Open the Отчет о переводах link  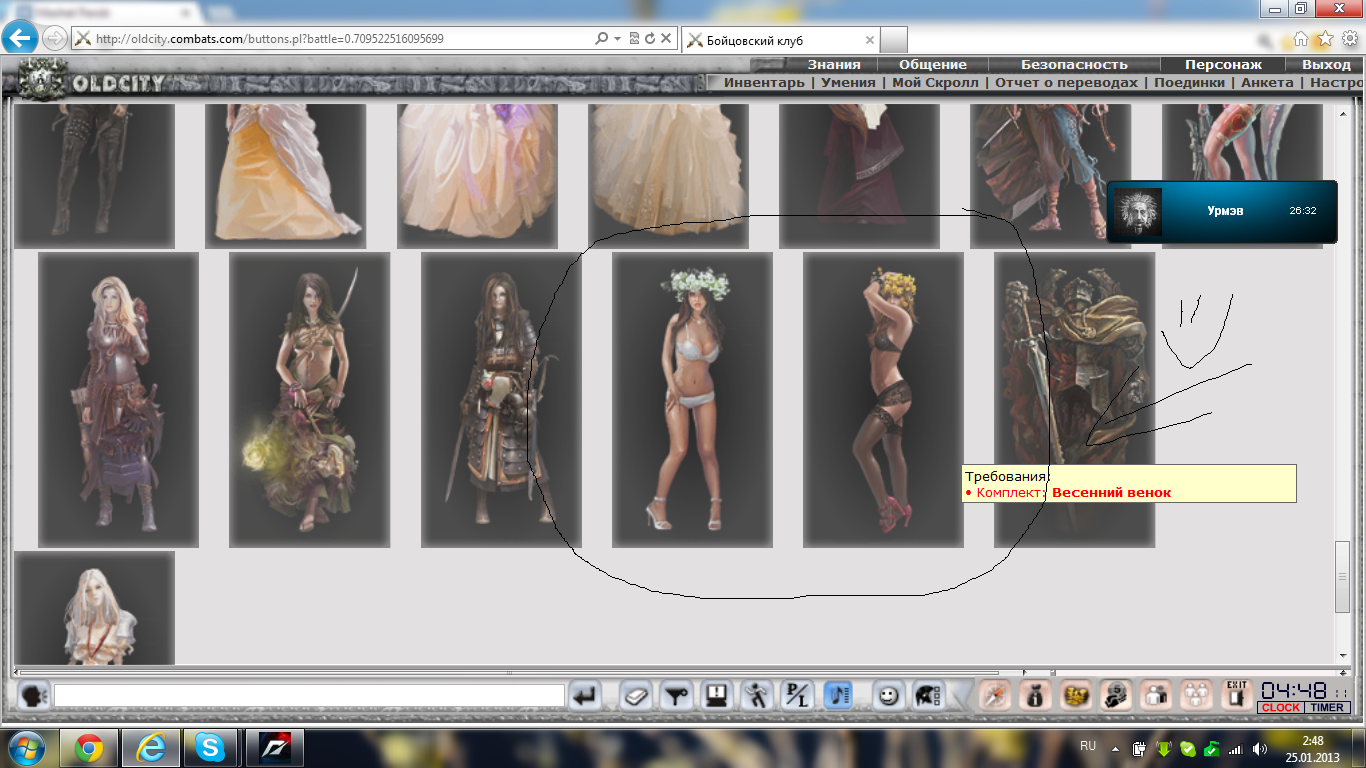click(x=1066, y=83)
